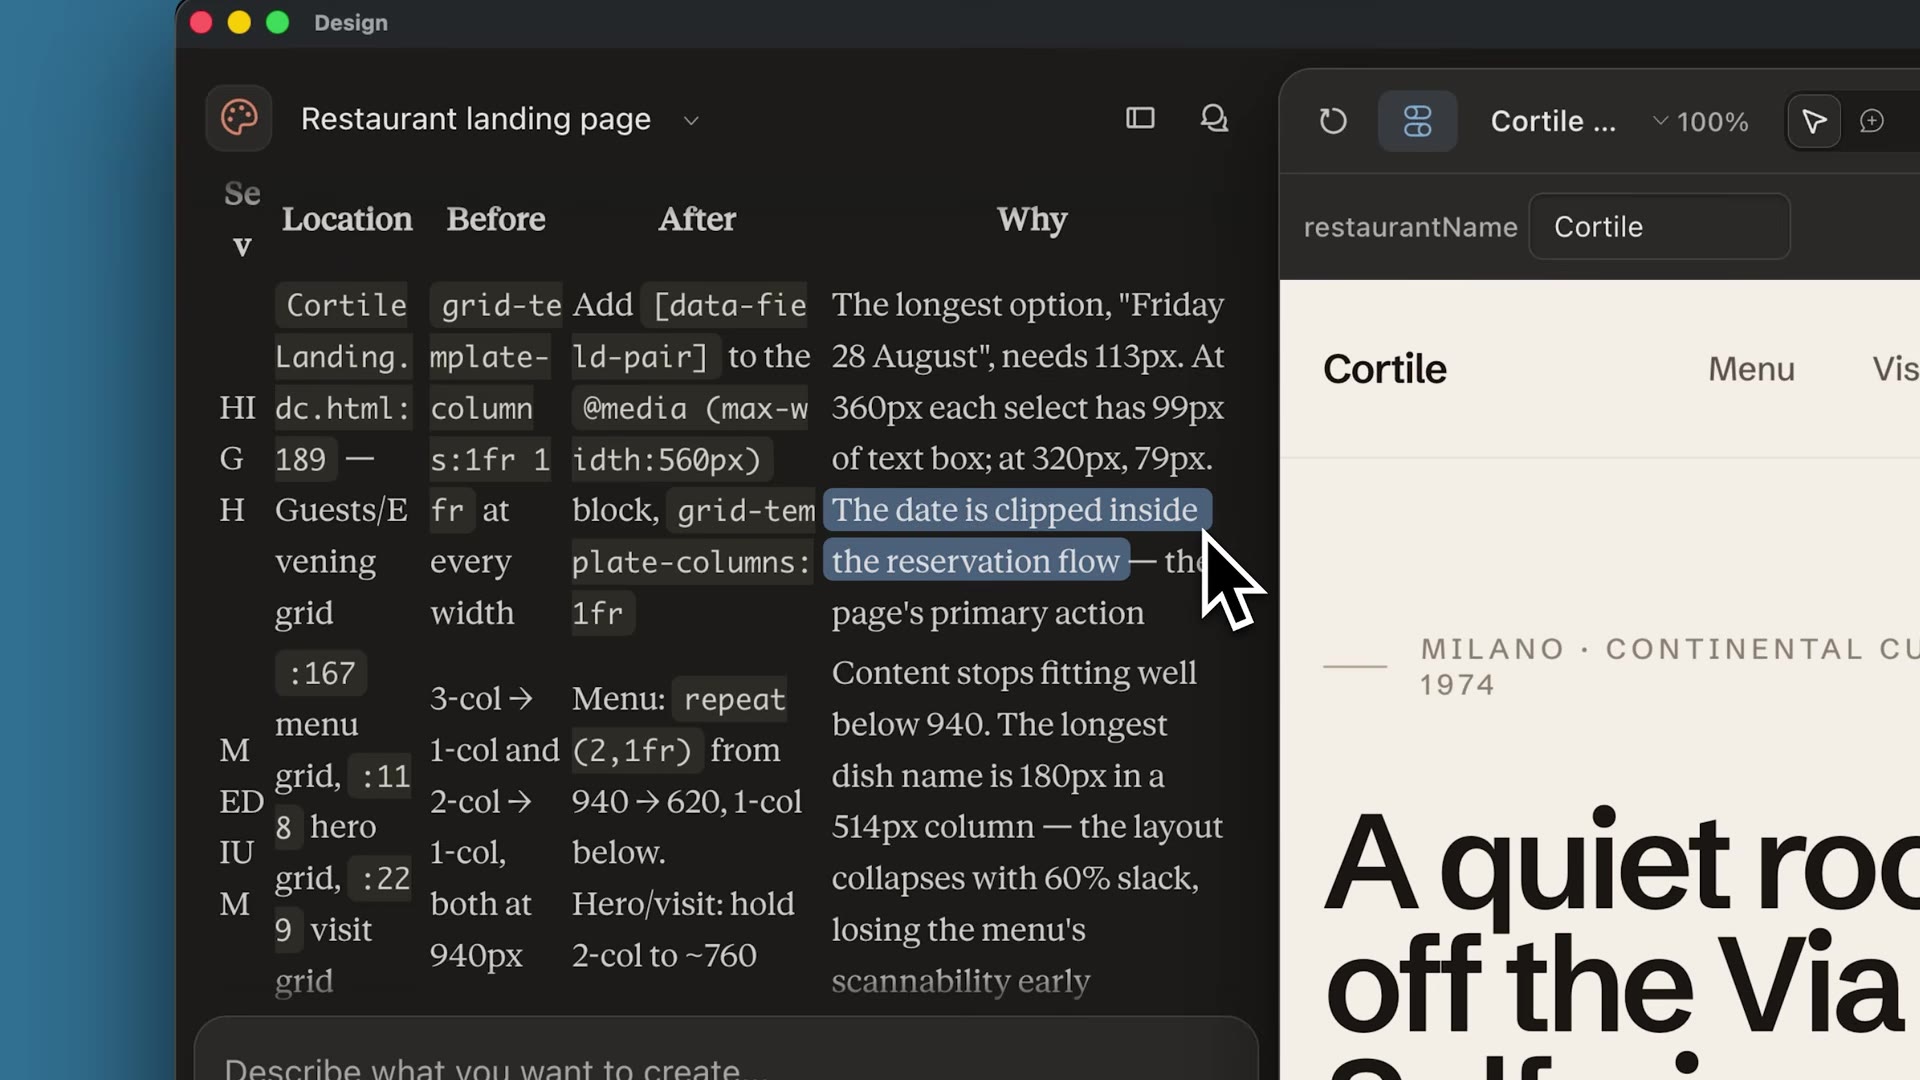Click the 'A quiet roo' hero heading
Image resolution: width=1920 pixels, height=1080 pixels.
point(1621,864)
